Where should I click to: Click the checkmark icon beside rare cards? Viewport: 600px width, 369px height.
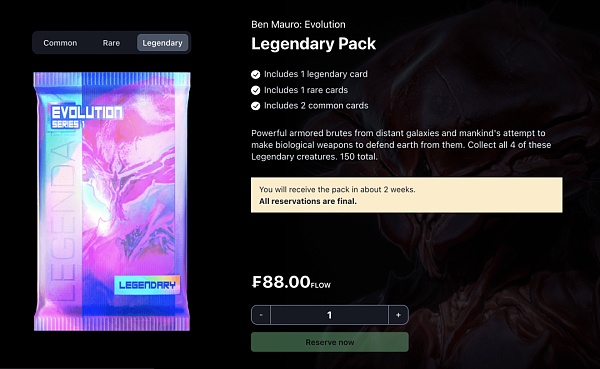click(x=256, y=90)
